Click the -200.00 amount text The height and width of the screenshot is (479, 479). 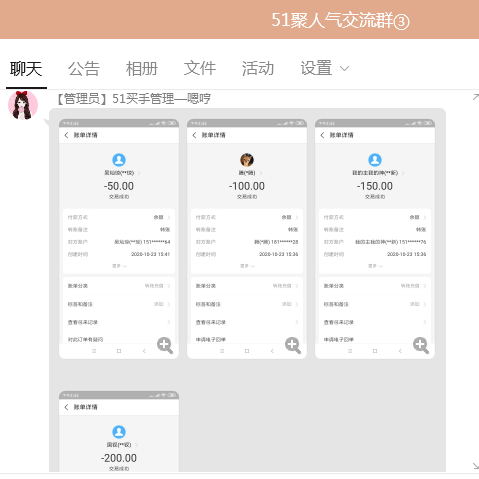[119, 458]
